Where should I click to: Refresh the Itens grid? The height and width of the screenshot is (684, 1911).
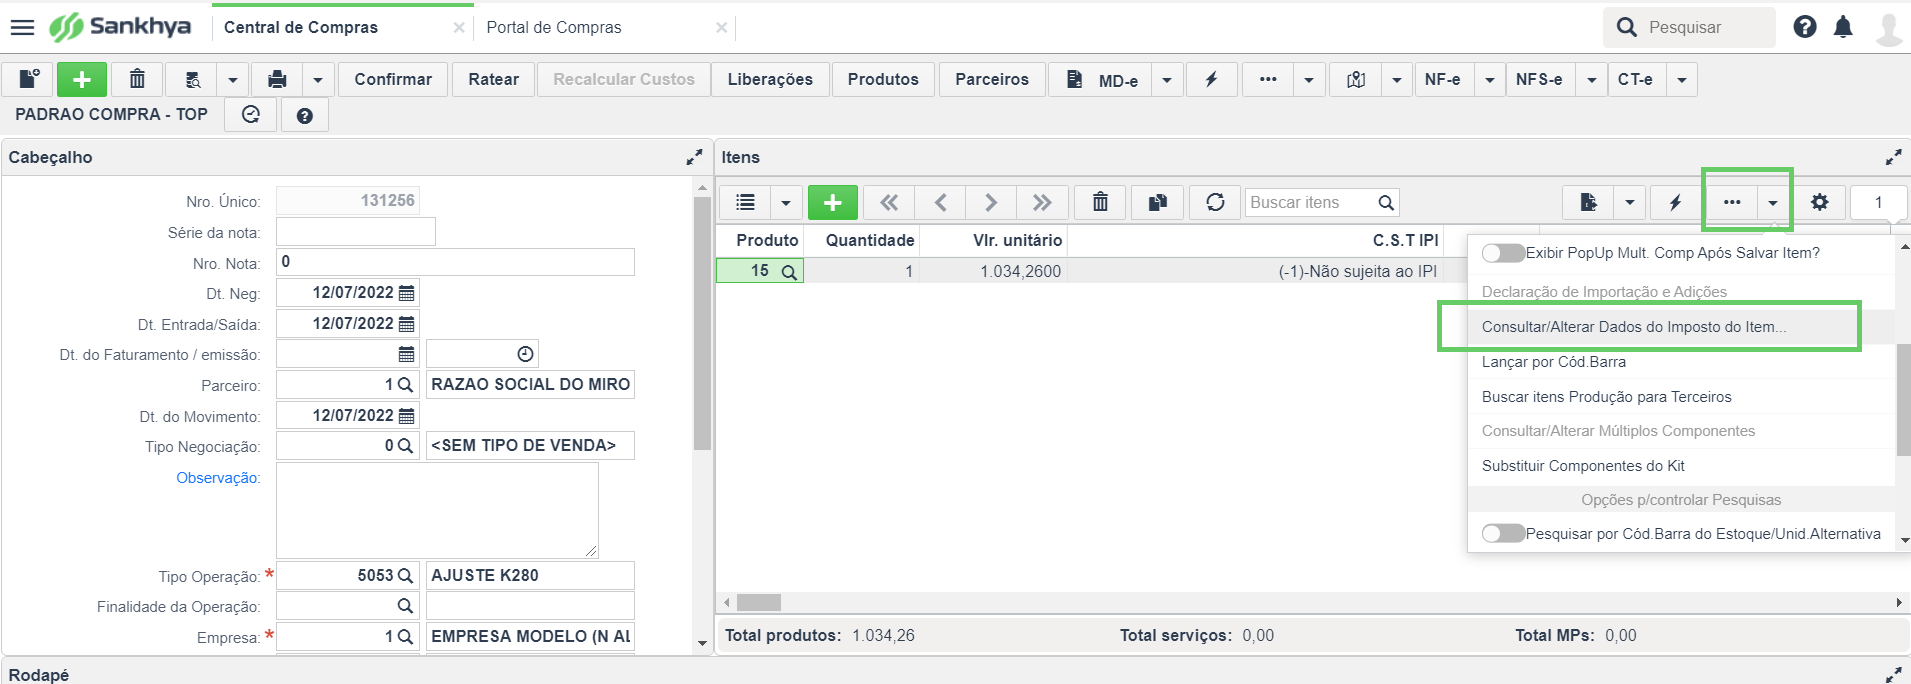[1215, 202]
